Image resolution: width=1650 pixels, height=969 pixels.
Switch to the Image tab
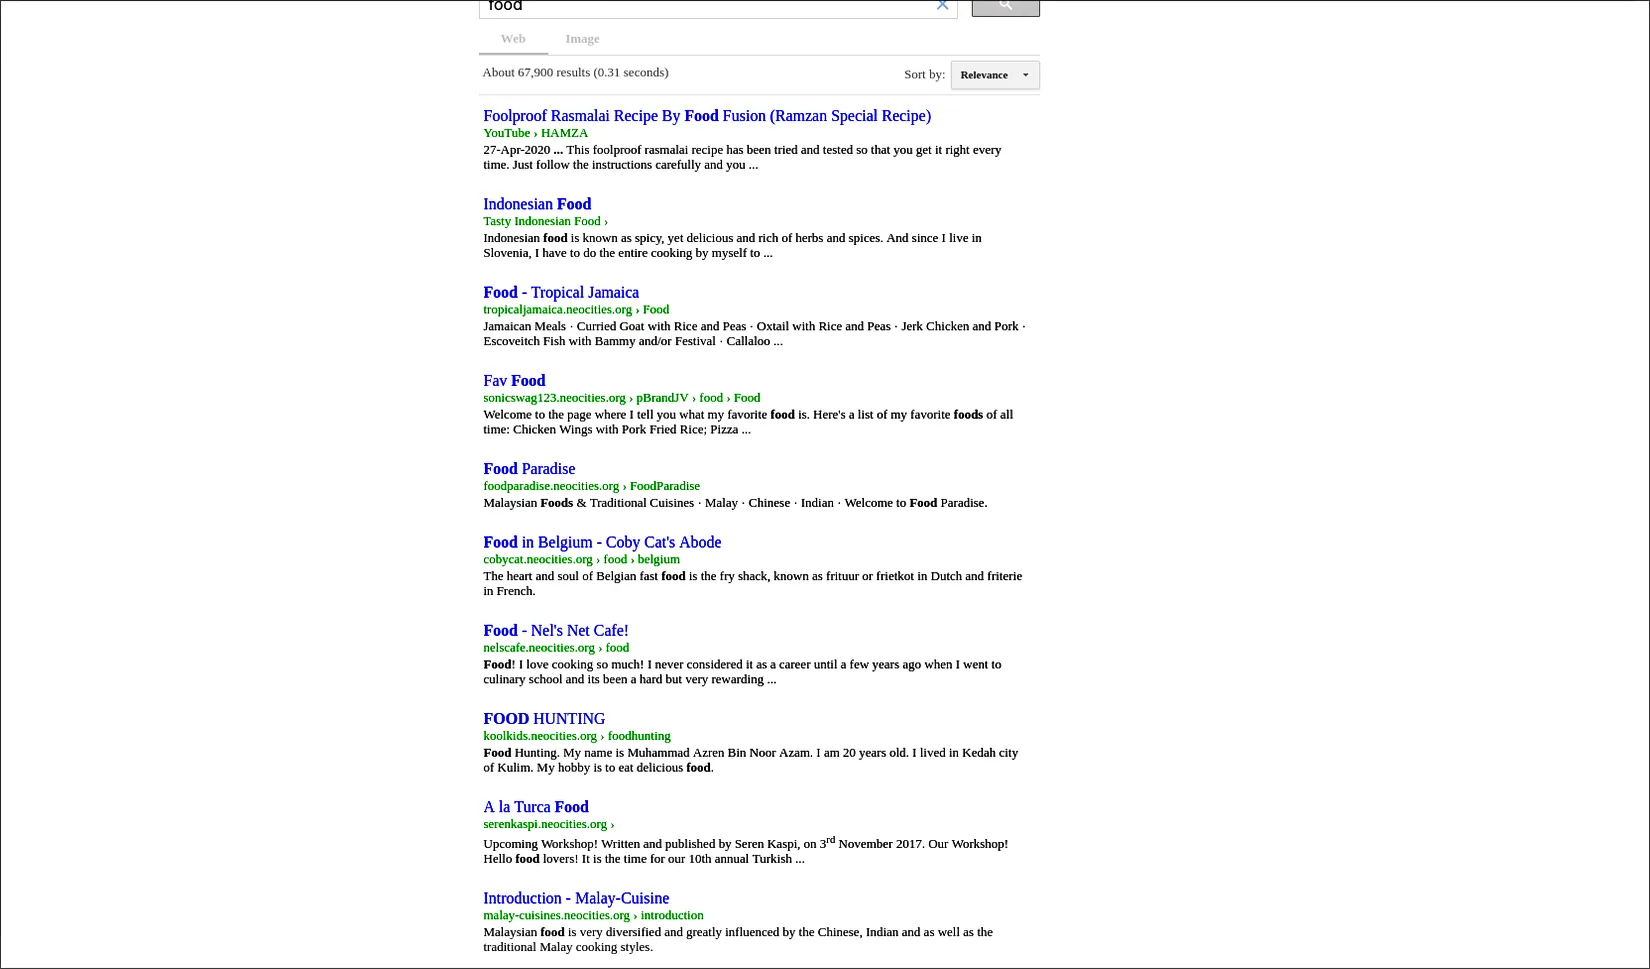pos(582,38)
